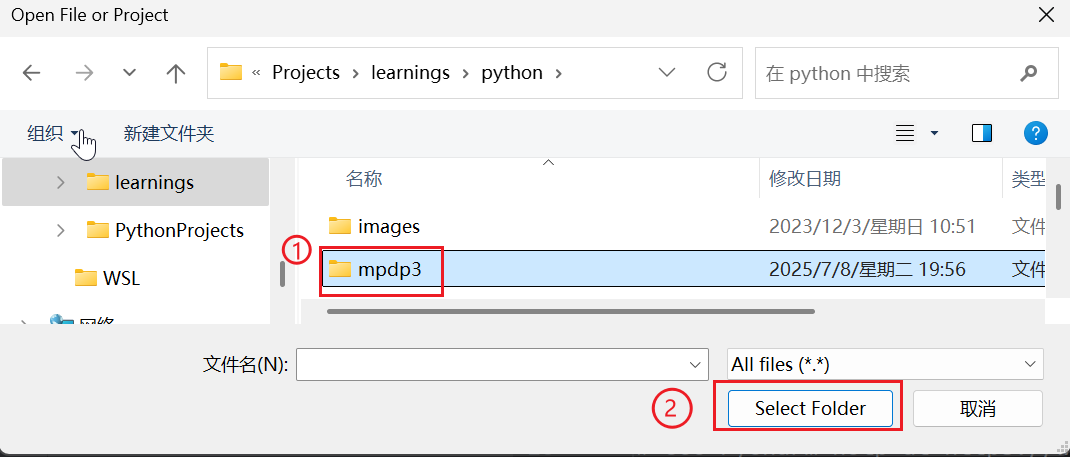Click the magnifier search icon

coord(1028,73)
